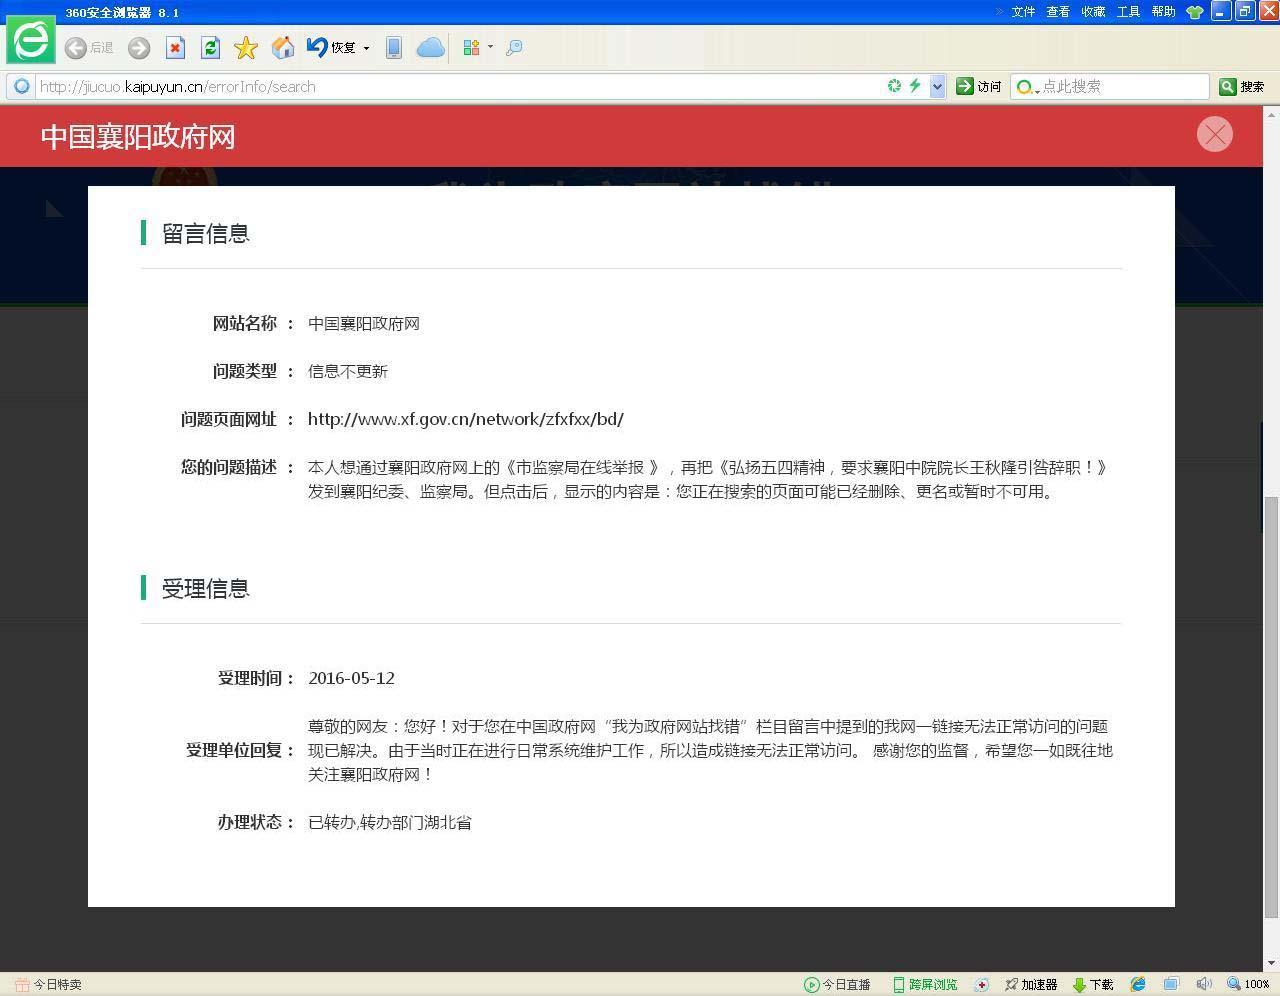This screenshot has height=996, width=1280.
Task: Click the problem page URL http://www.xf.gov.cn/network/zfxfxx/bd/
Action: coord(466,419)
